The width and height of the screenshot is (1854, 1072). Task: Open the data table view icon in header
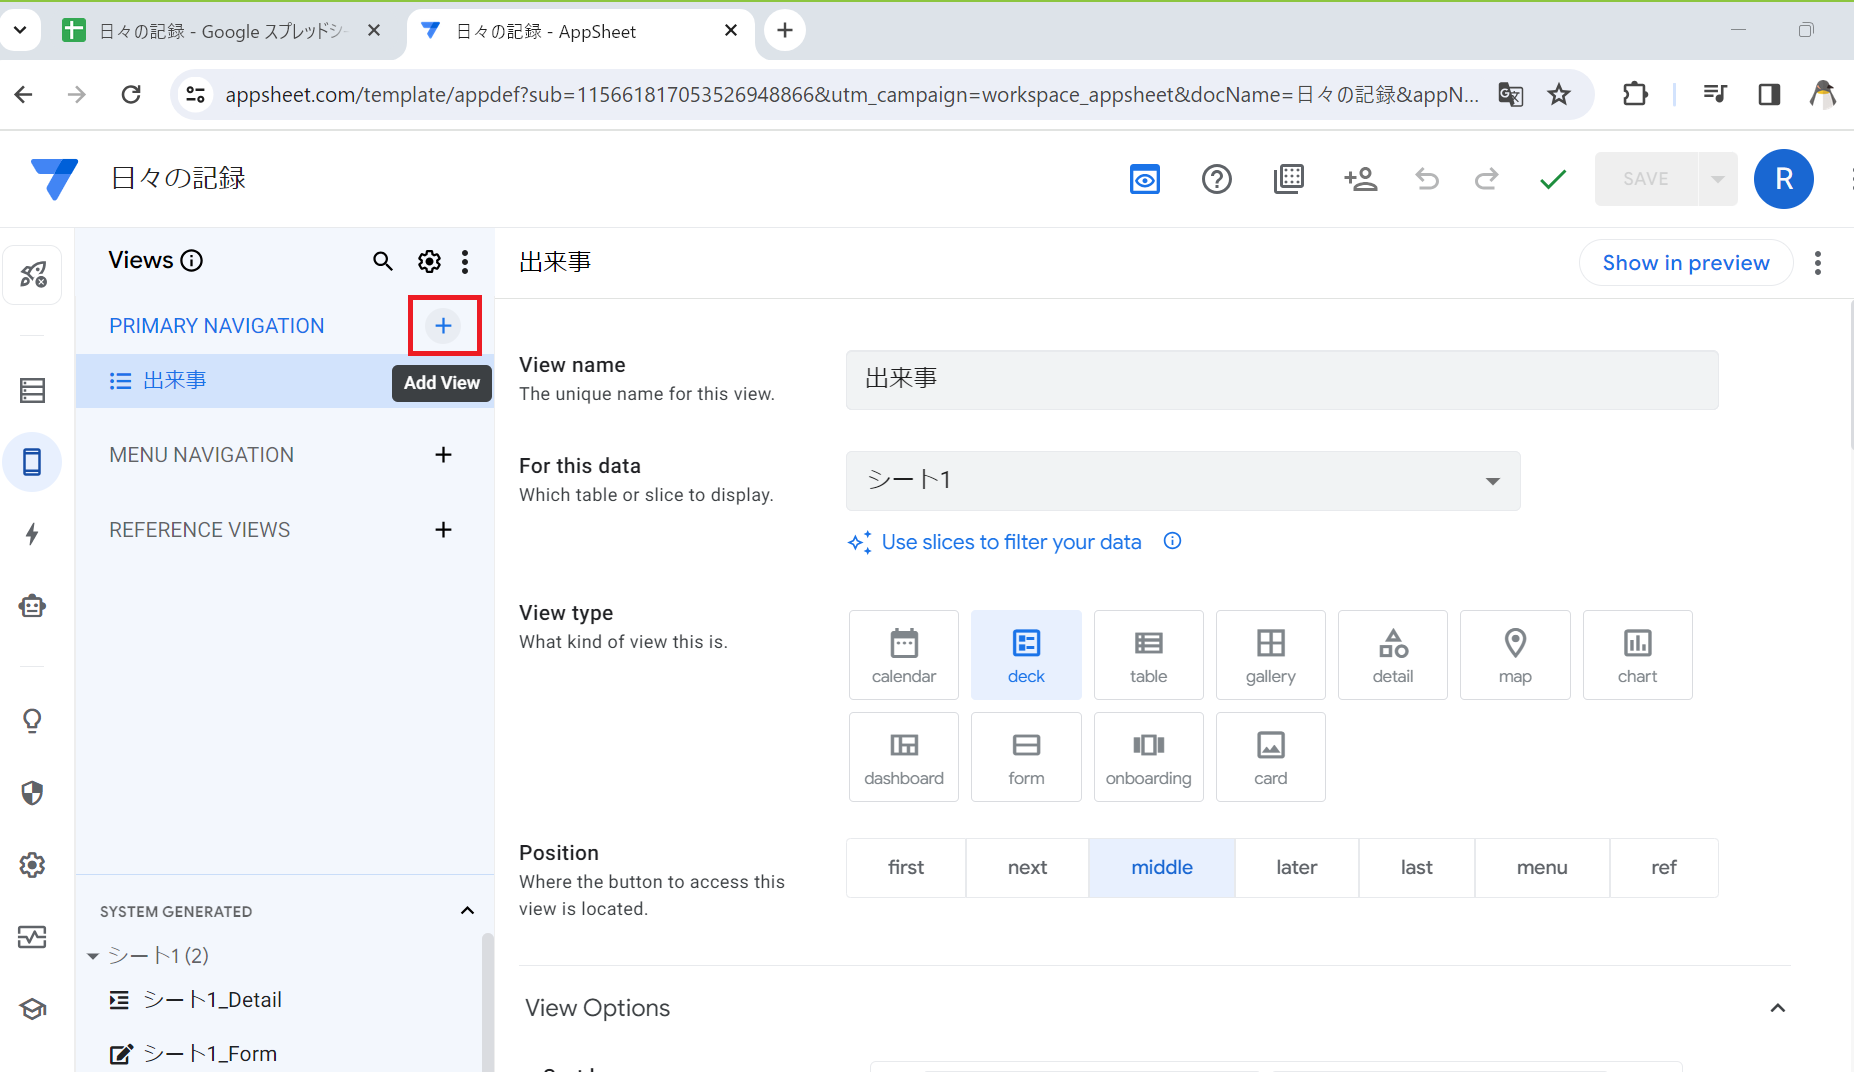[1288, 179]
